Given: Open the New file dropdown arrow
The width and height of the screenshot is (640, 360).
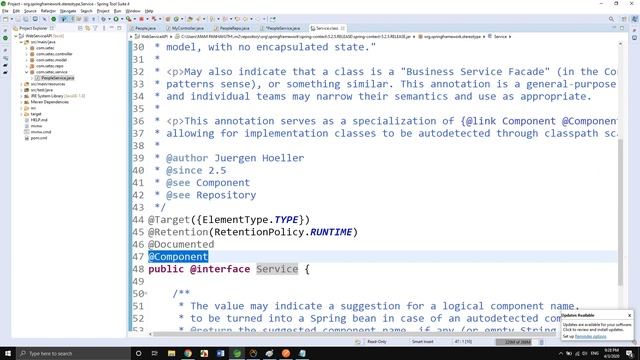Looking at the screenshot, I should [x=11, y=19].
